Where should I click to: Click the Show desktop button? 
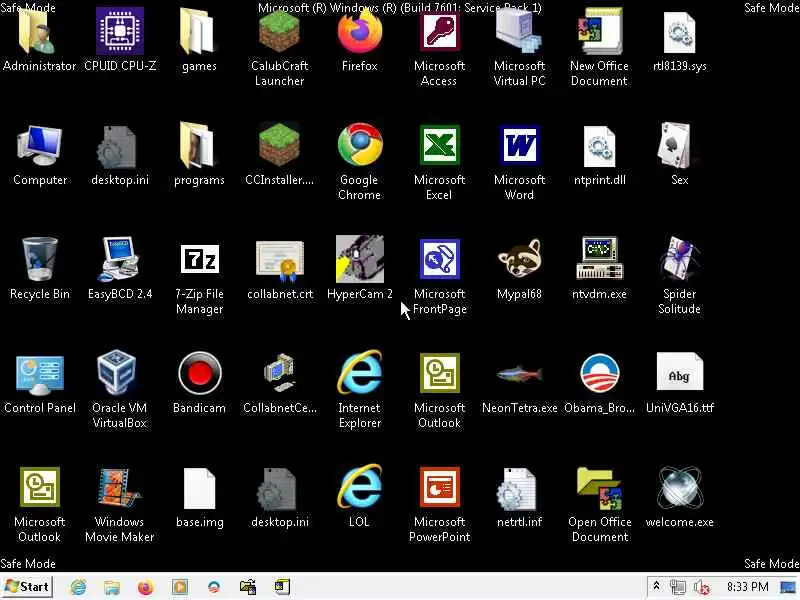[x=788, y=587]
